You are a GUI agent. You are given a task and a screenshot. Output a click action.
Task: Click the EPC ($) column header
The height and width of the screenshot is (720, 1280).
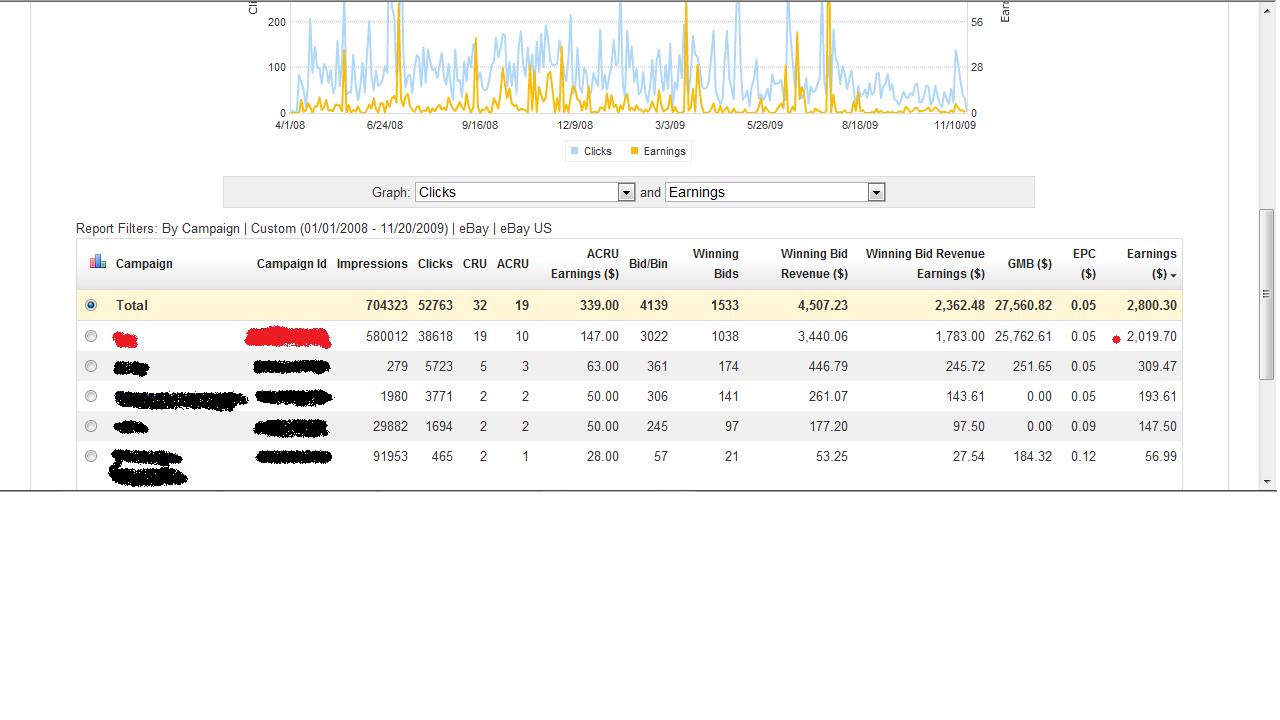[1084, 264]
